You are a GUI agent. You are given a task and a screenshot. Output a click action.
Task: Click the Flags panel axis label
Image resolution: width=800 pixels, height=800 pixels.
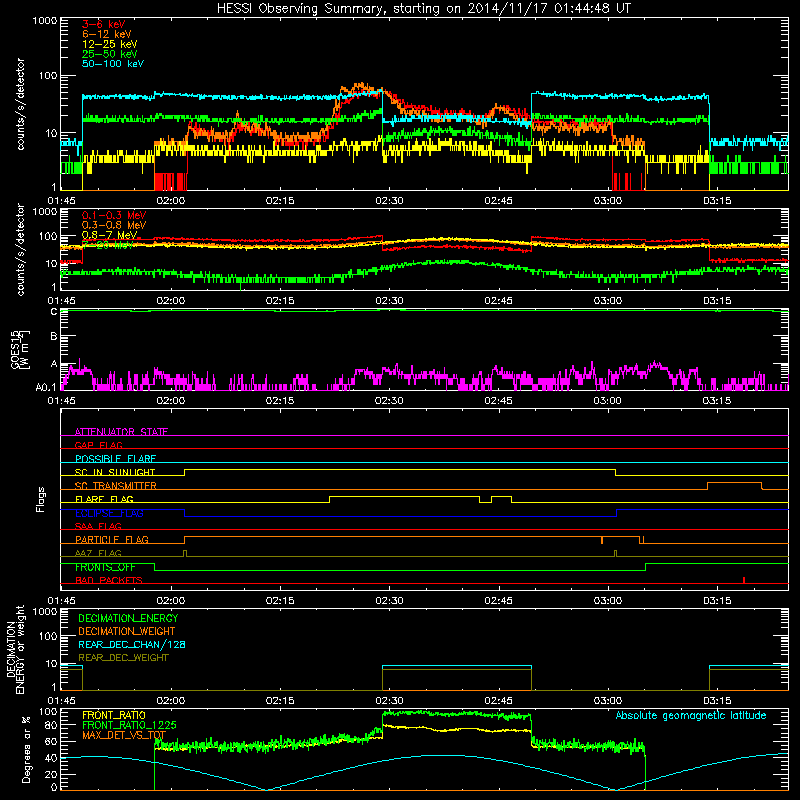tap(40, 499)
